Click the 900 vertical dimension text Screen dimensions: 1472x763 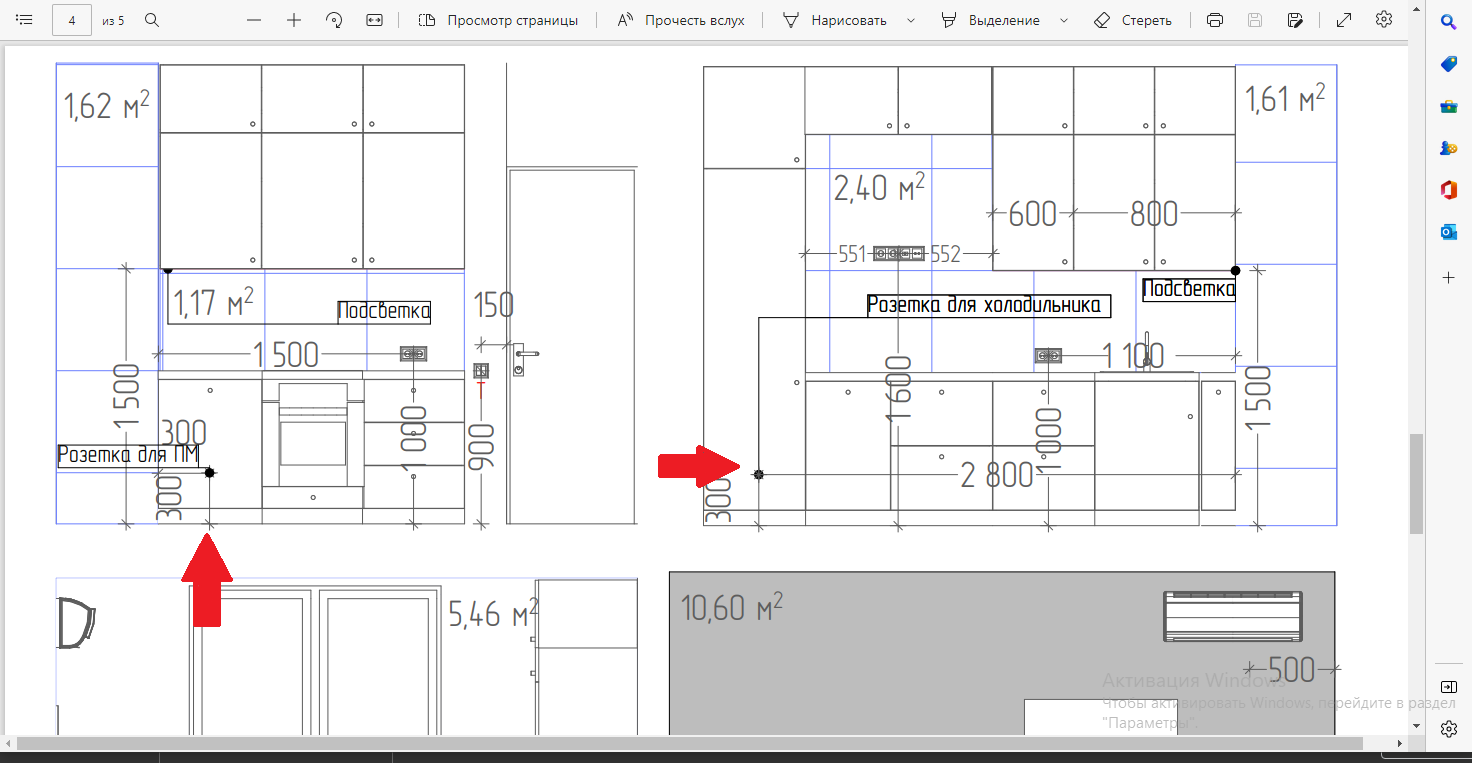[x=482, y=449]
